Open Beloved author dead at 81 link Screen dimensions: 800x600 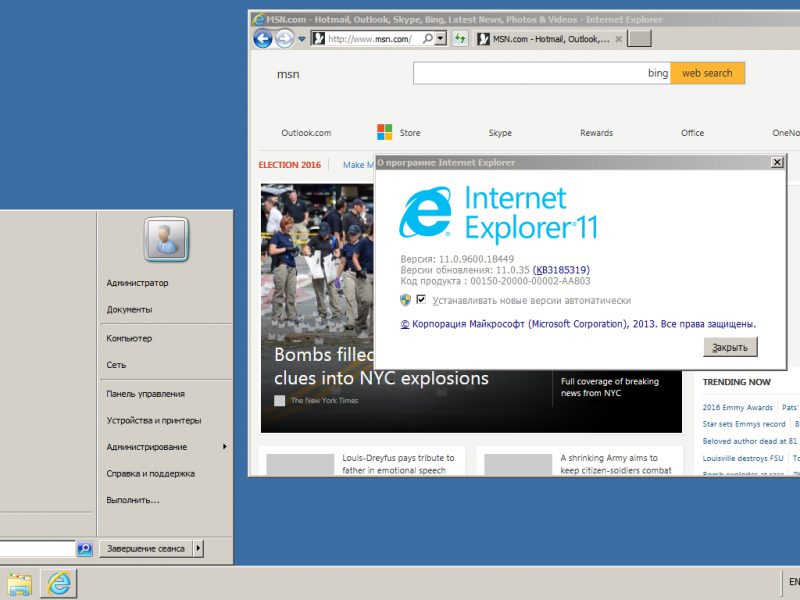[x=749, y=441]
